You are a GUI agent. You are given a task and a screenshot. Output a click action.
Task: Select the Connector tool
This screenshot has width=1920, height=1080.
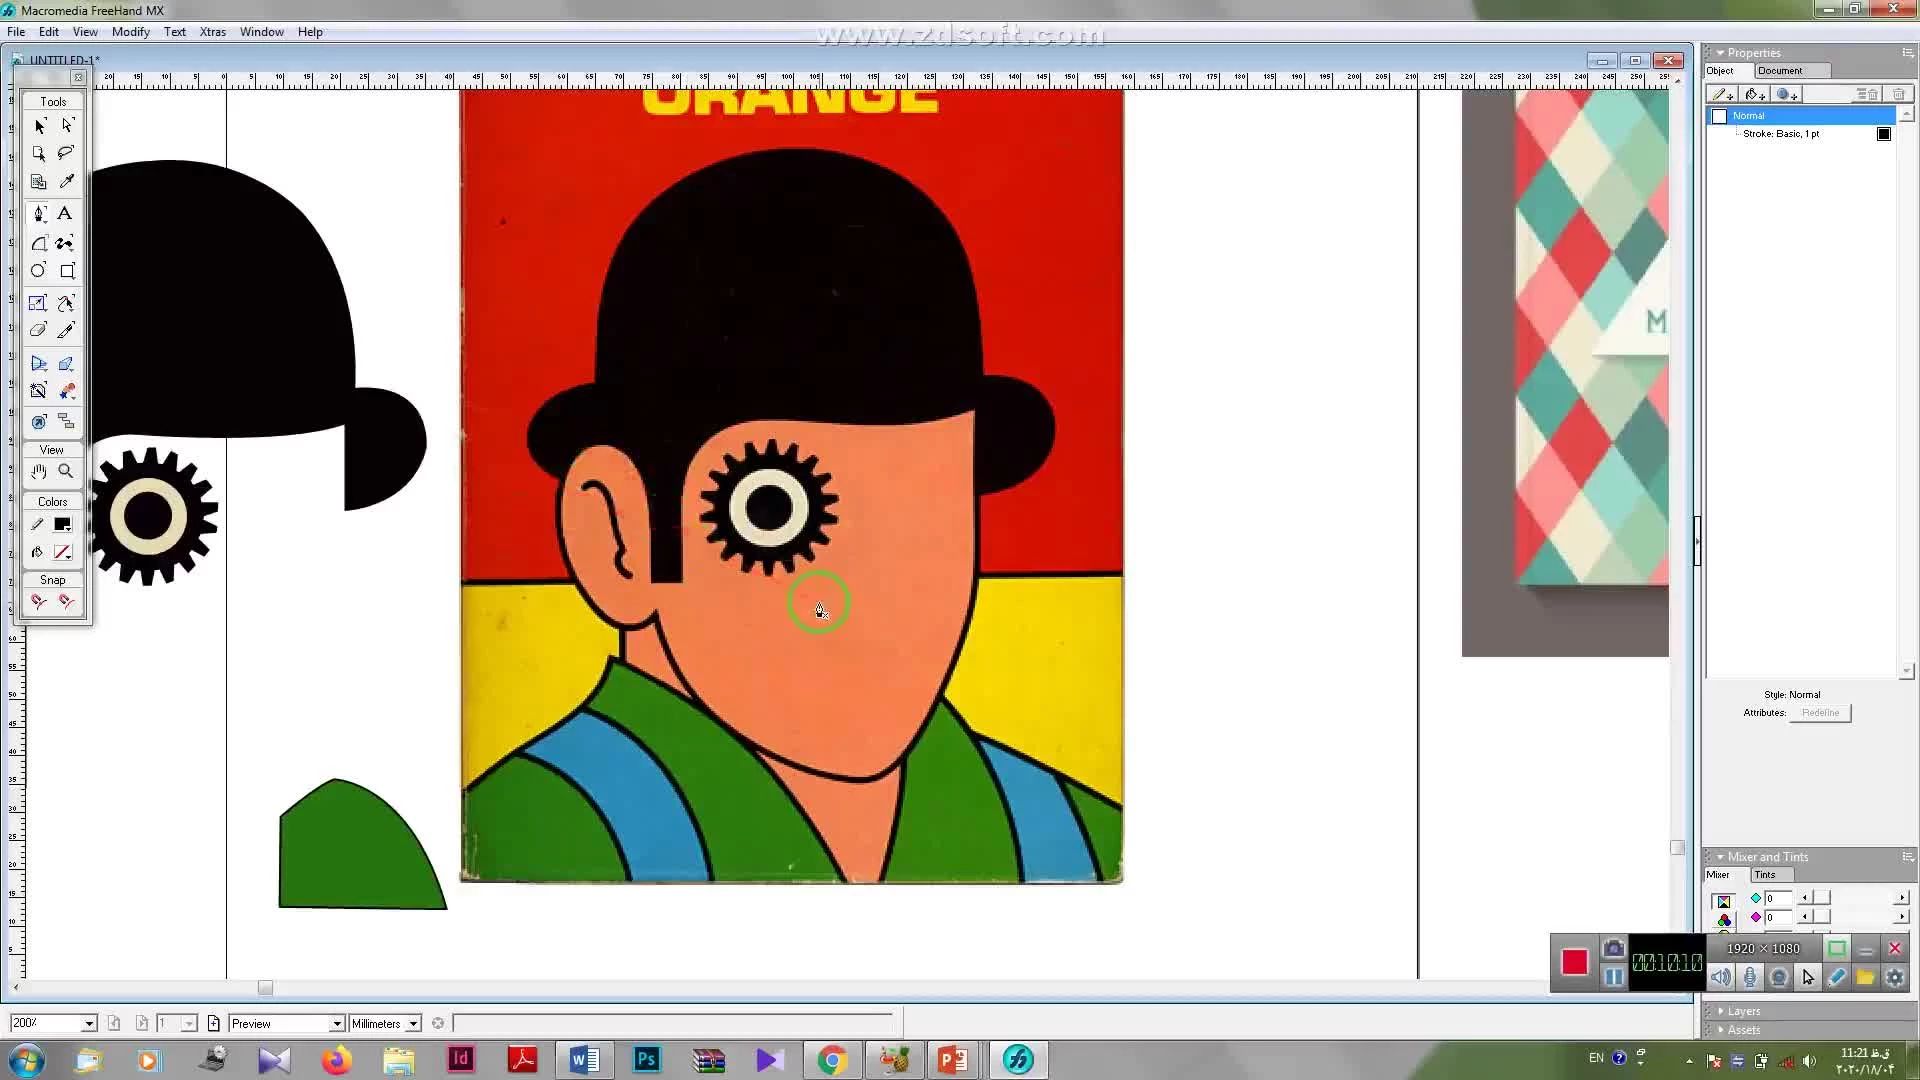[x=66, y=421]
